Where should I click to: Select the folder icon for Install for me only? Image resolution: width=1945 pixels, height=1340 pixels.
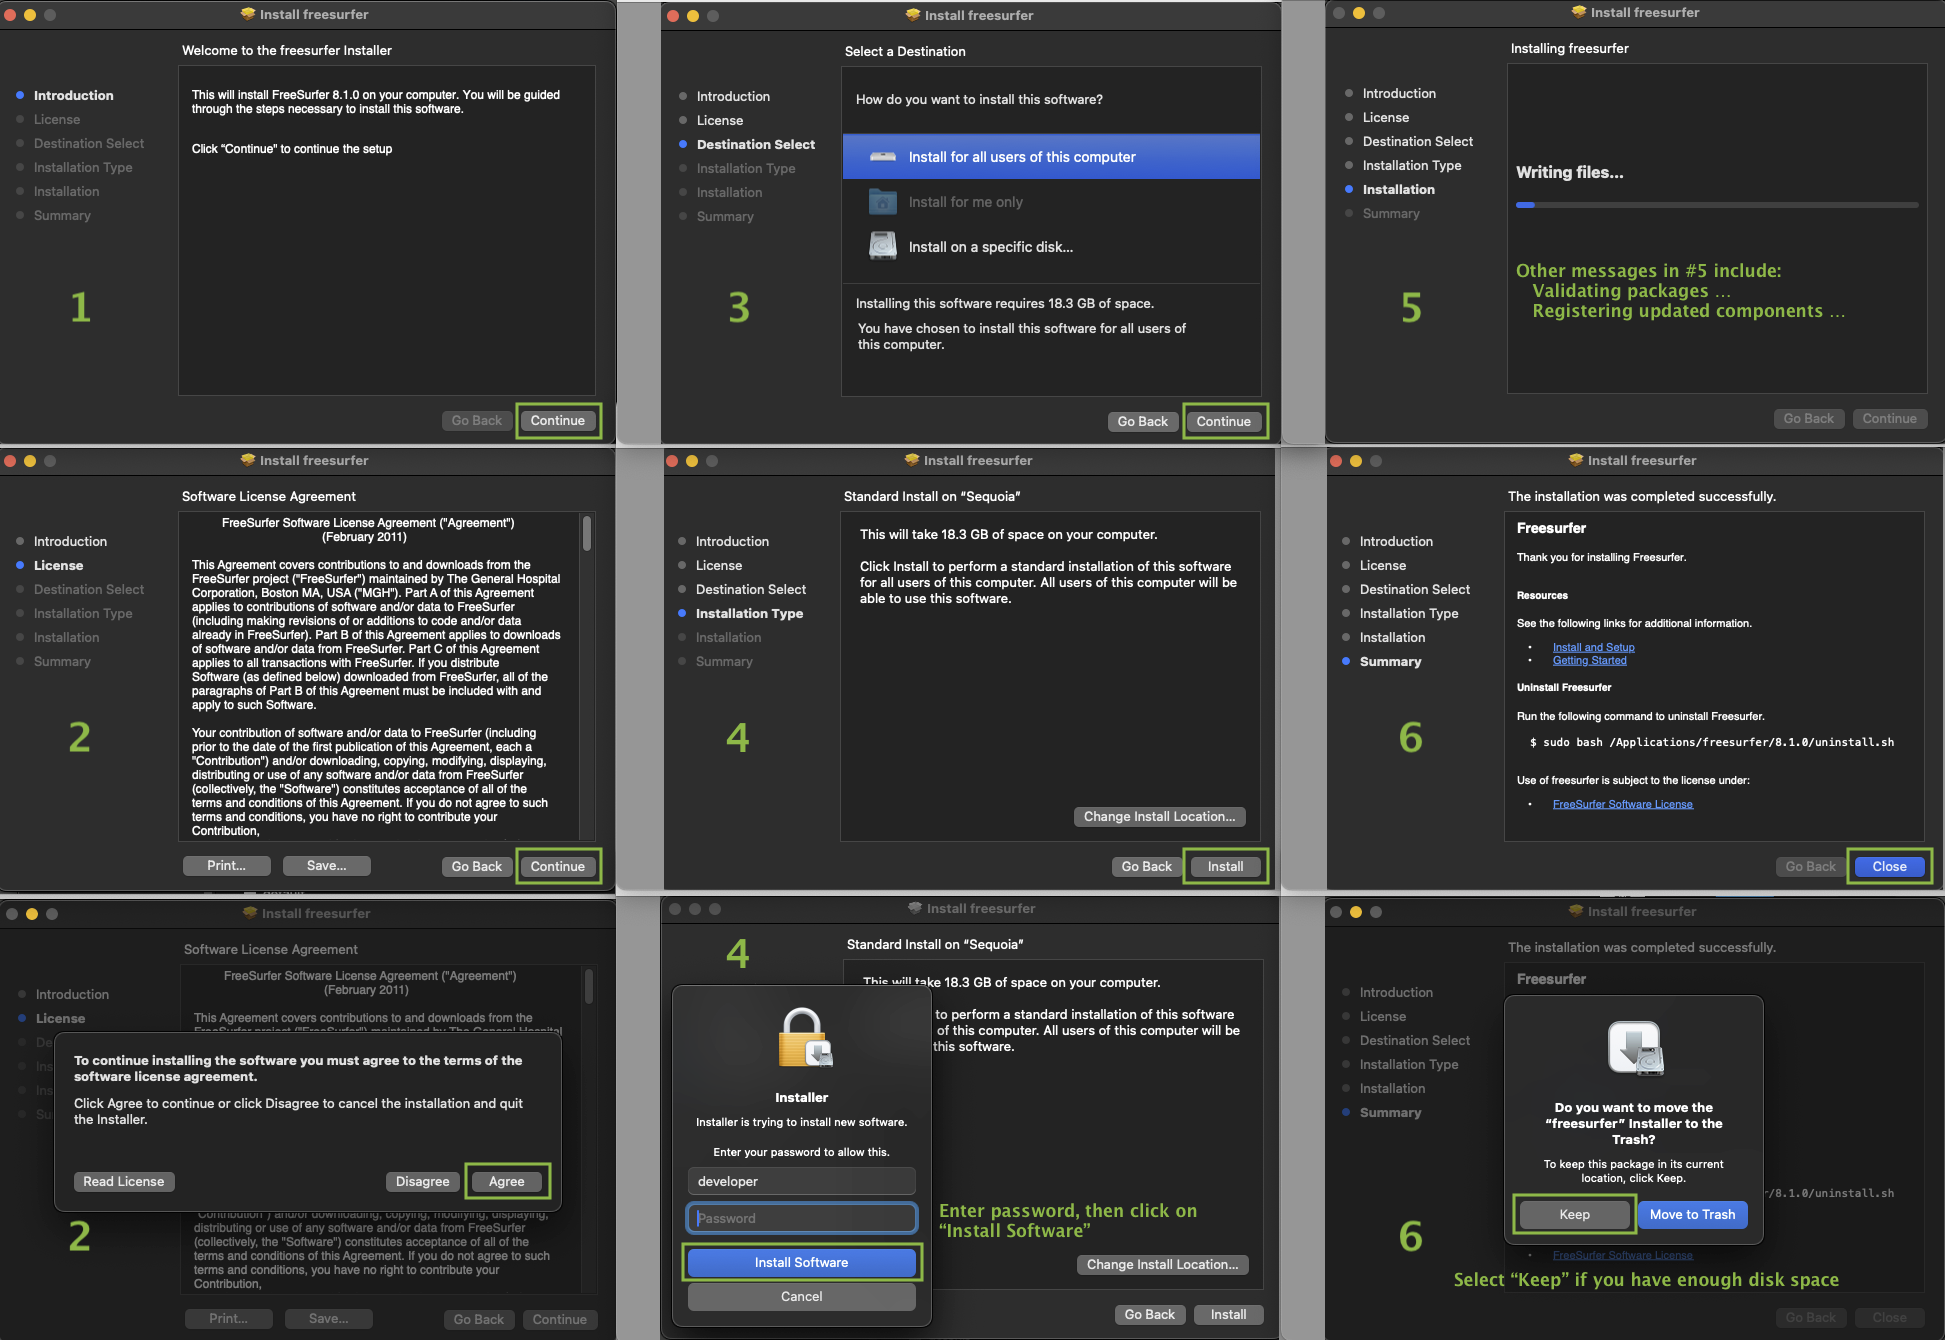point(883,202)
